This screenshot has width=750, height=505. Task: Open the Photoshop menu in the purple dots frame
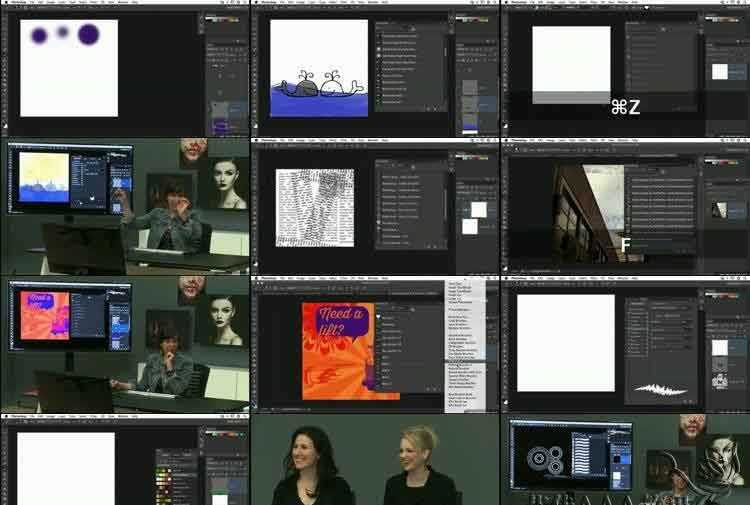tap(16, 4)
